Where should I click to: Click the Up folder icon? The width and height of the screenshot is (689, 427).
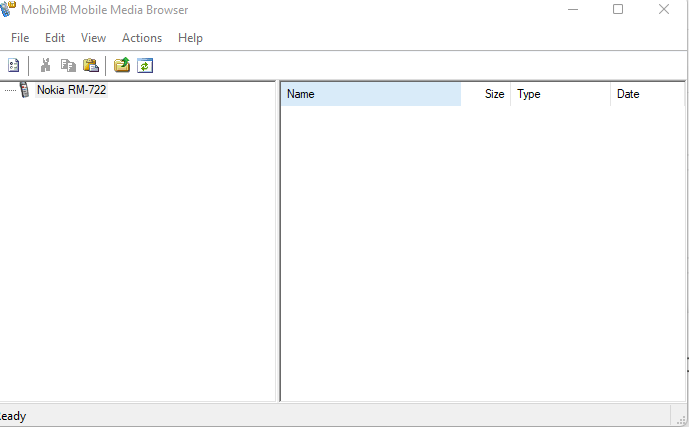(122, 65)
